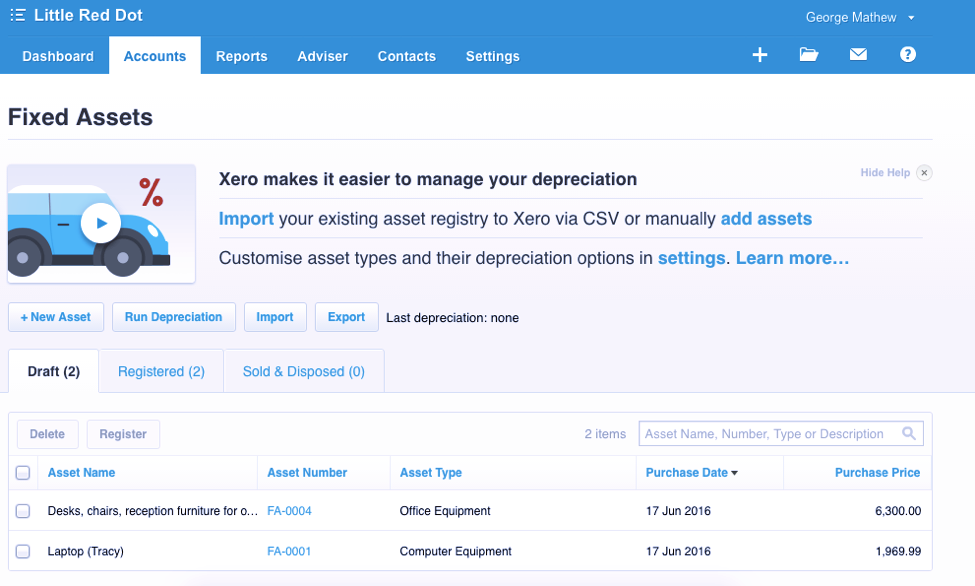The image size is (975, 586).
Task: Open the Settings menu
Action: 492,56
